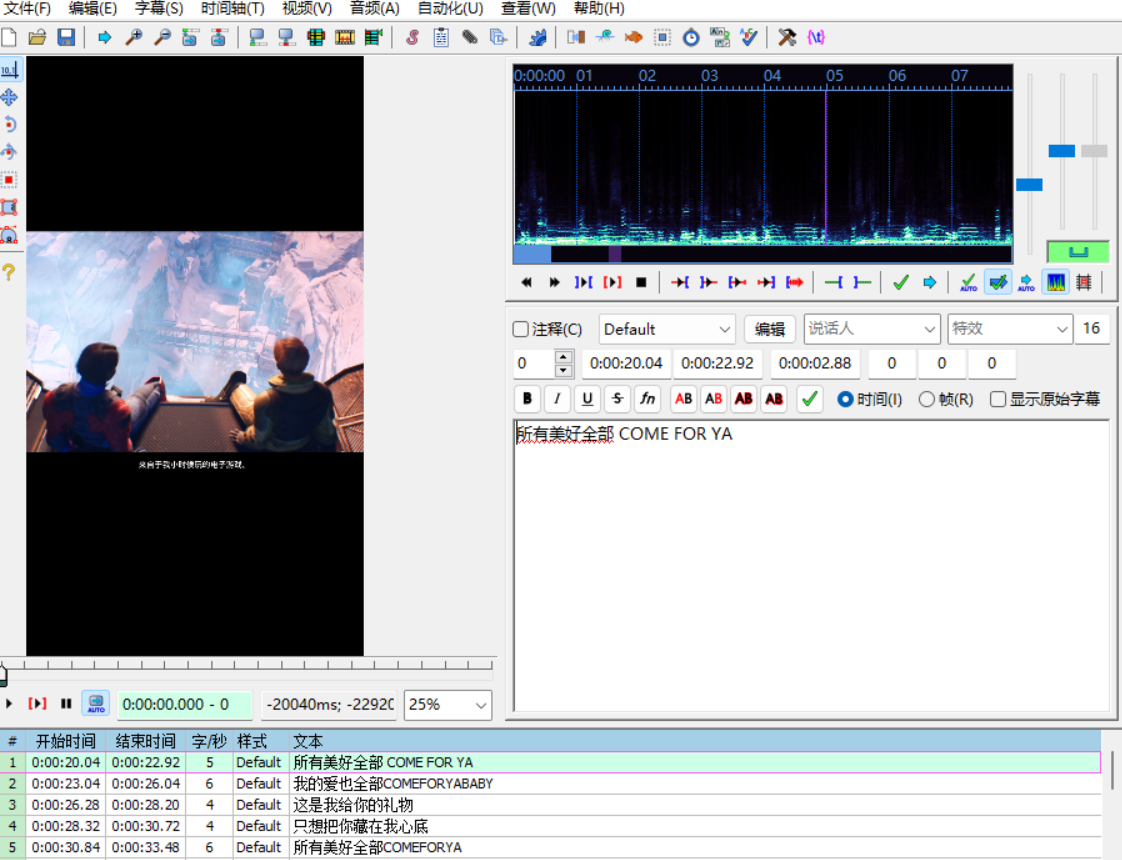
Task: Open Options via hammer and wrench icon
Action: click(787, 37)
